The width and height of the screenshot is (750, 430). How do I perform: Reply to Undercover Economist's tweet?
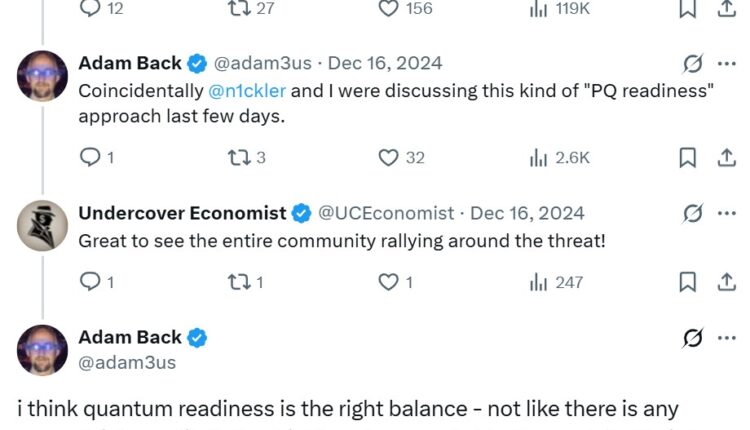(89, 282)
